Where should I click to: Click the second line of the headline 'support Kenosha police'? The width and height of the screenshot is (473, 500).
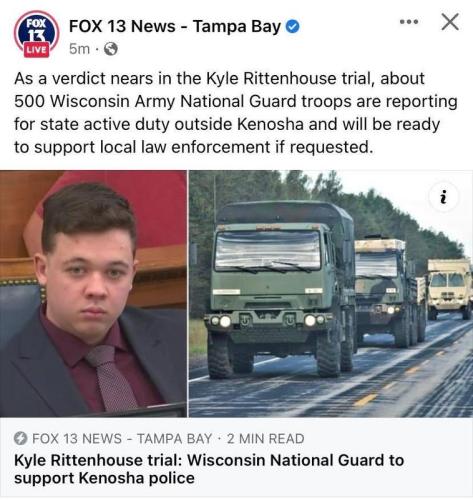pos(104,478)
